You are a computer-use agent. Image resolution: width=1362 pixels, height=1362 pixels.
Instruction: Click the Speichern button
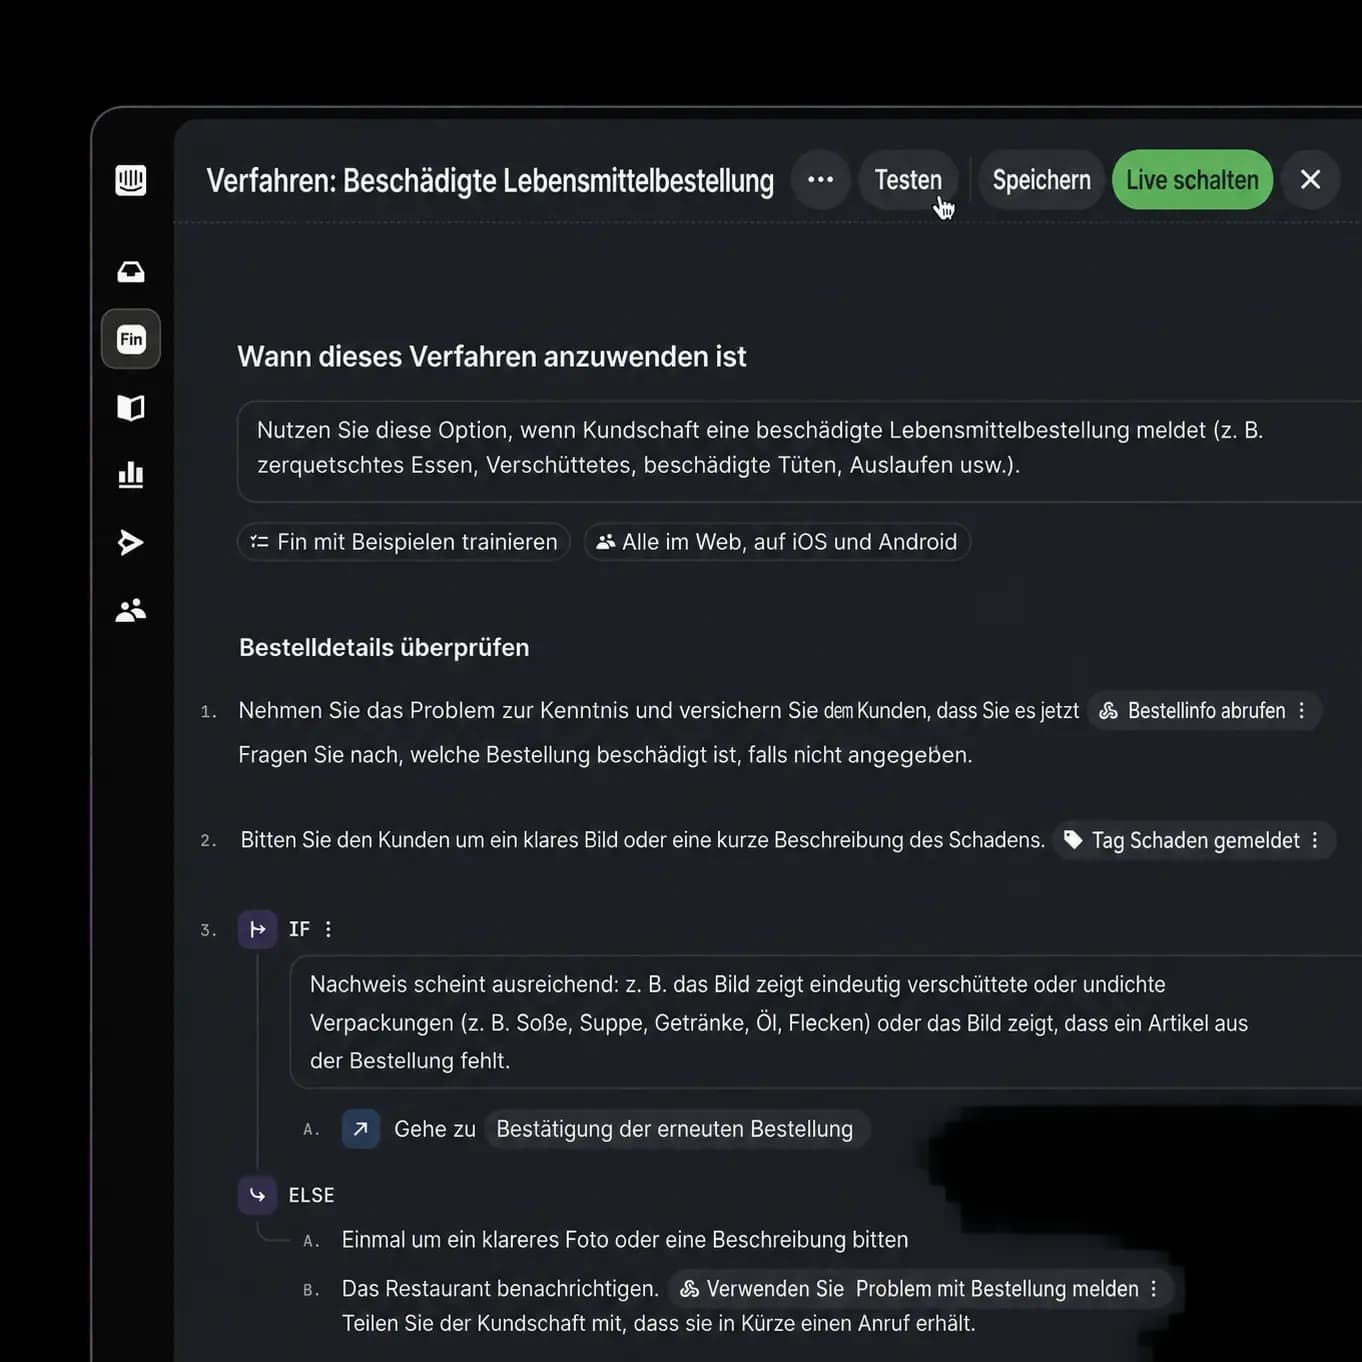pyautogui.click(x=1041, y=180)
